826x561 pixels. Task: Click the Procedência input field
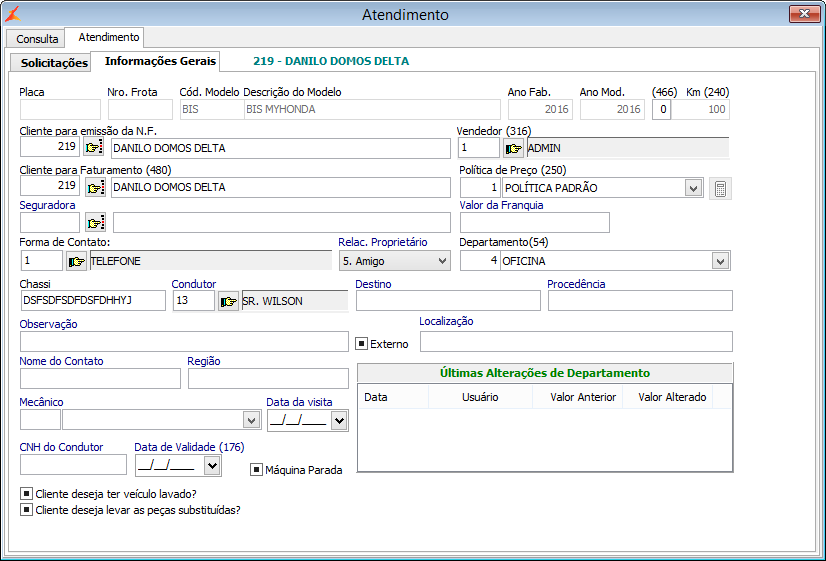pyautogui.click(x=640, y=301)
